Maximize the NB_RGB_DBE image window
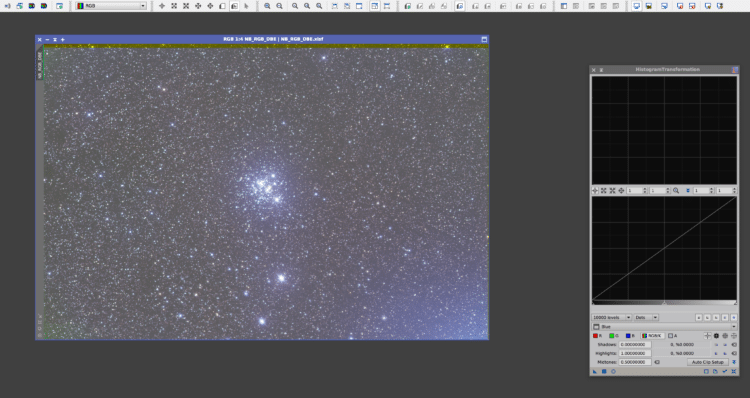 484,39
